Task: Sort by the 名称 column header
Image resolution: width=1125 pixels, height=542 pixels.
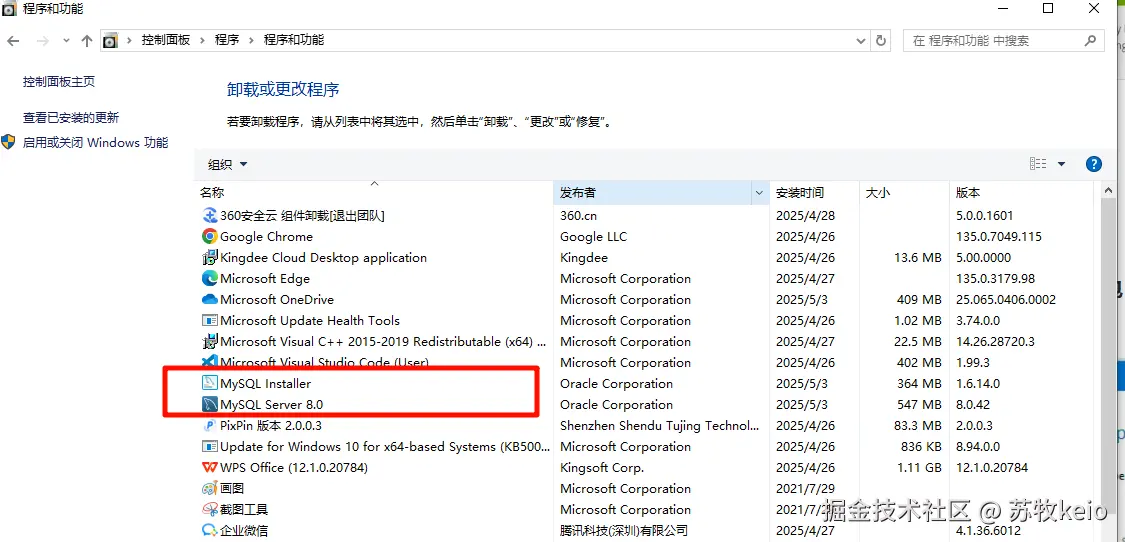Action: coord(374,192)
